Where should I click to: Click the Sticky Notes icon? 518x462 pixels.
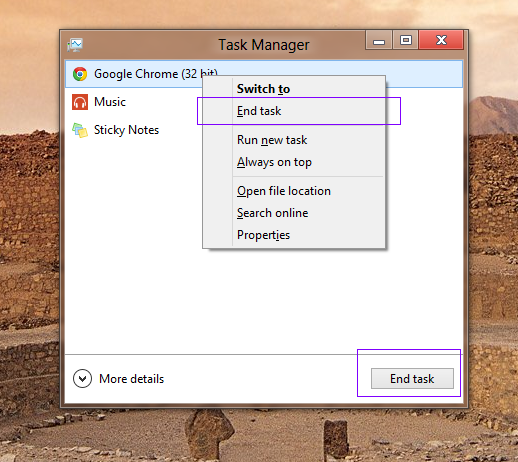click(x=80, y=130)
